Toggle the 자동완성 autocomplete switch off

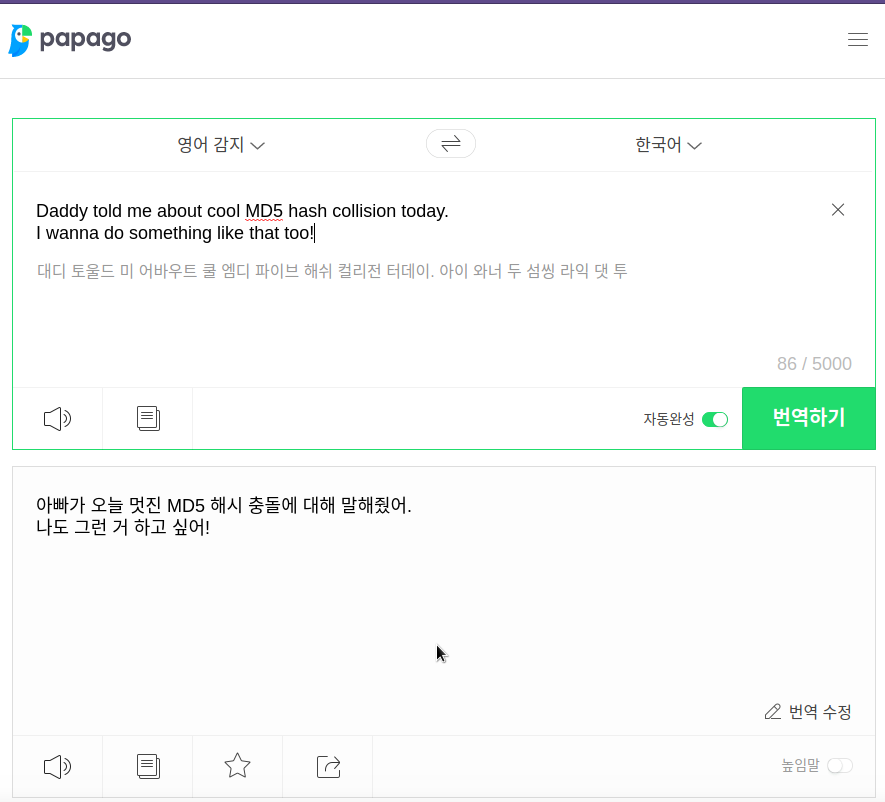(715, 419)
